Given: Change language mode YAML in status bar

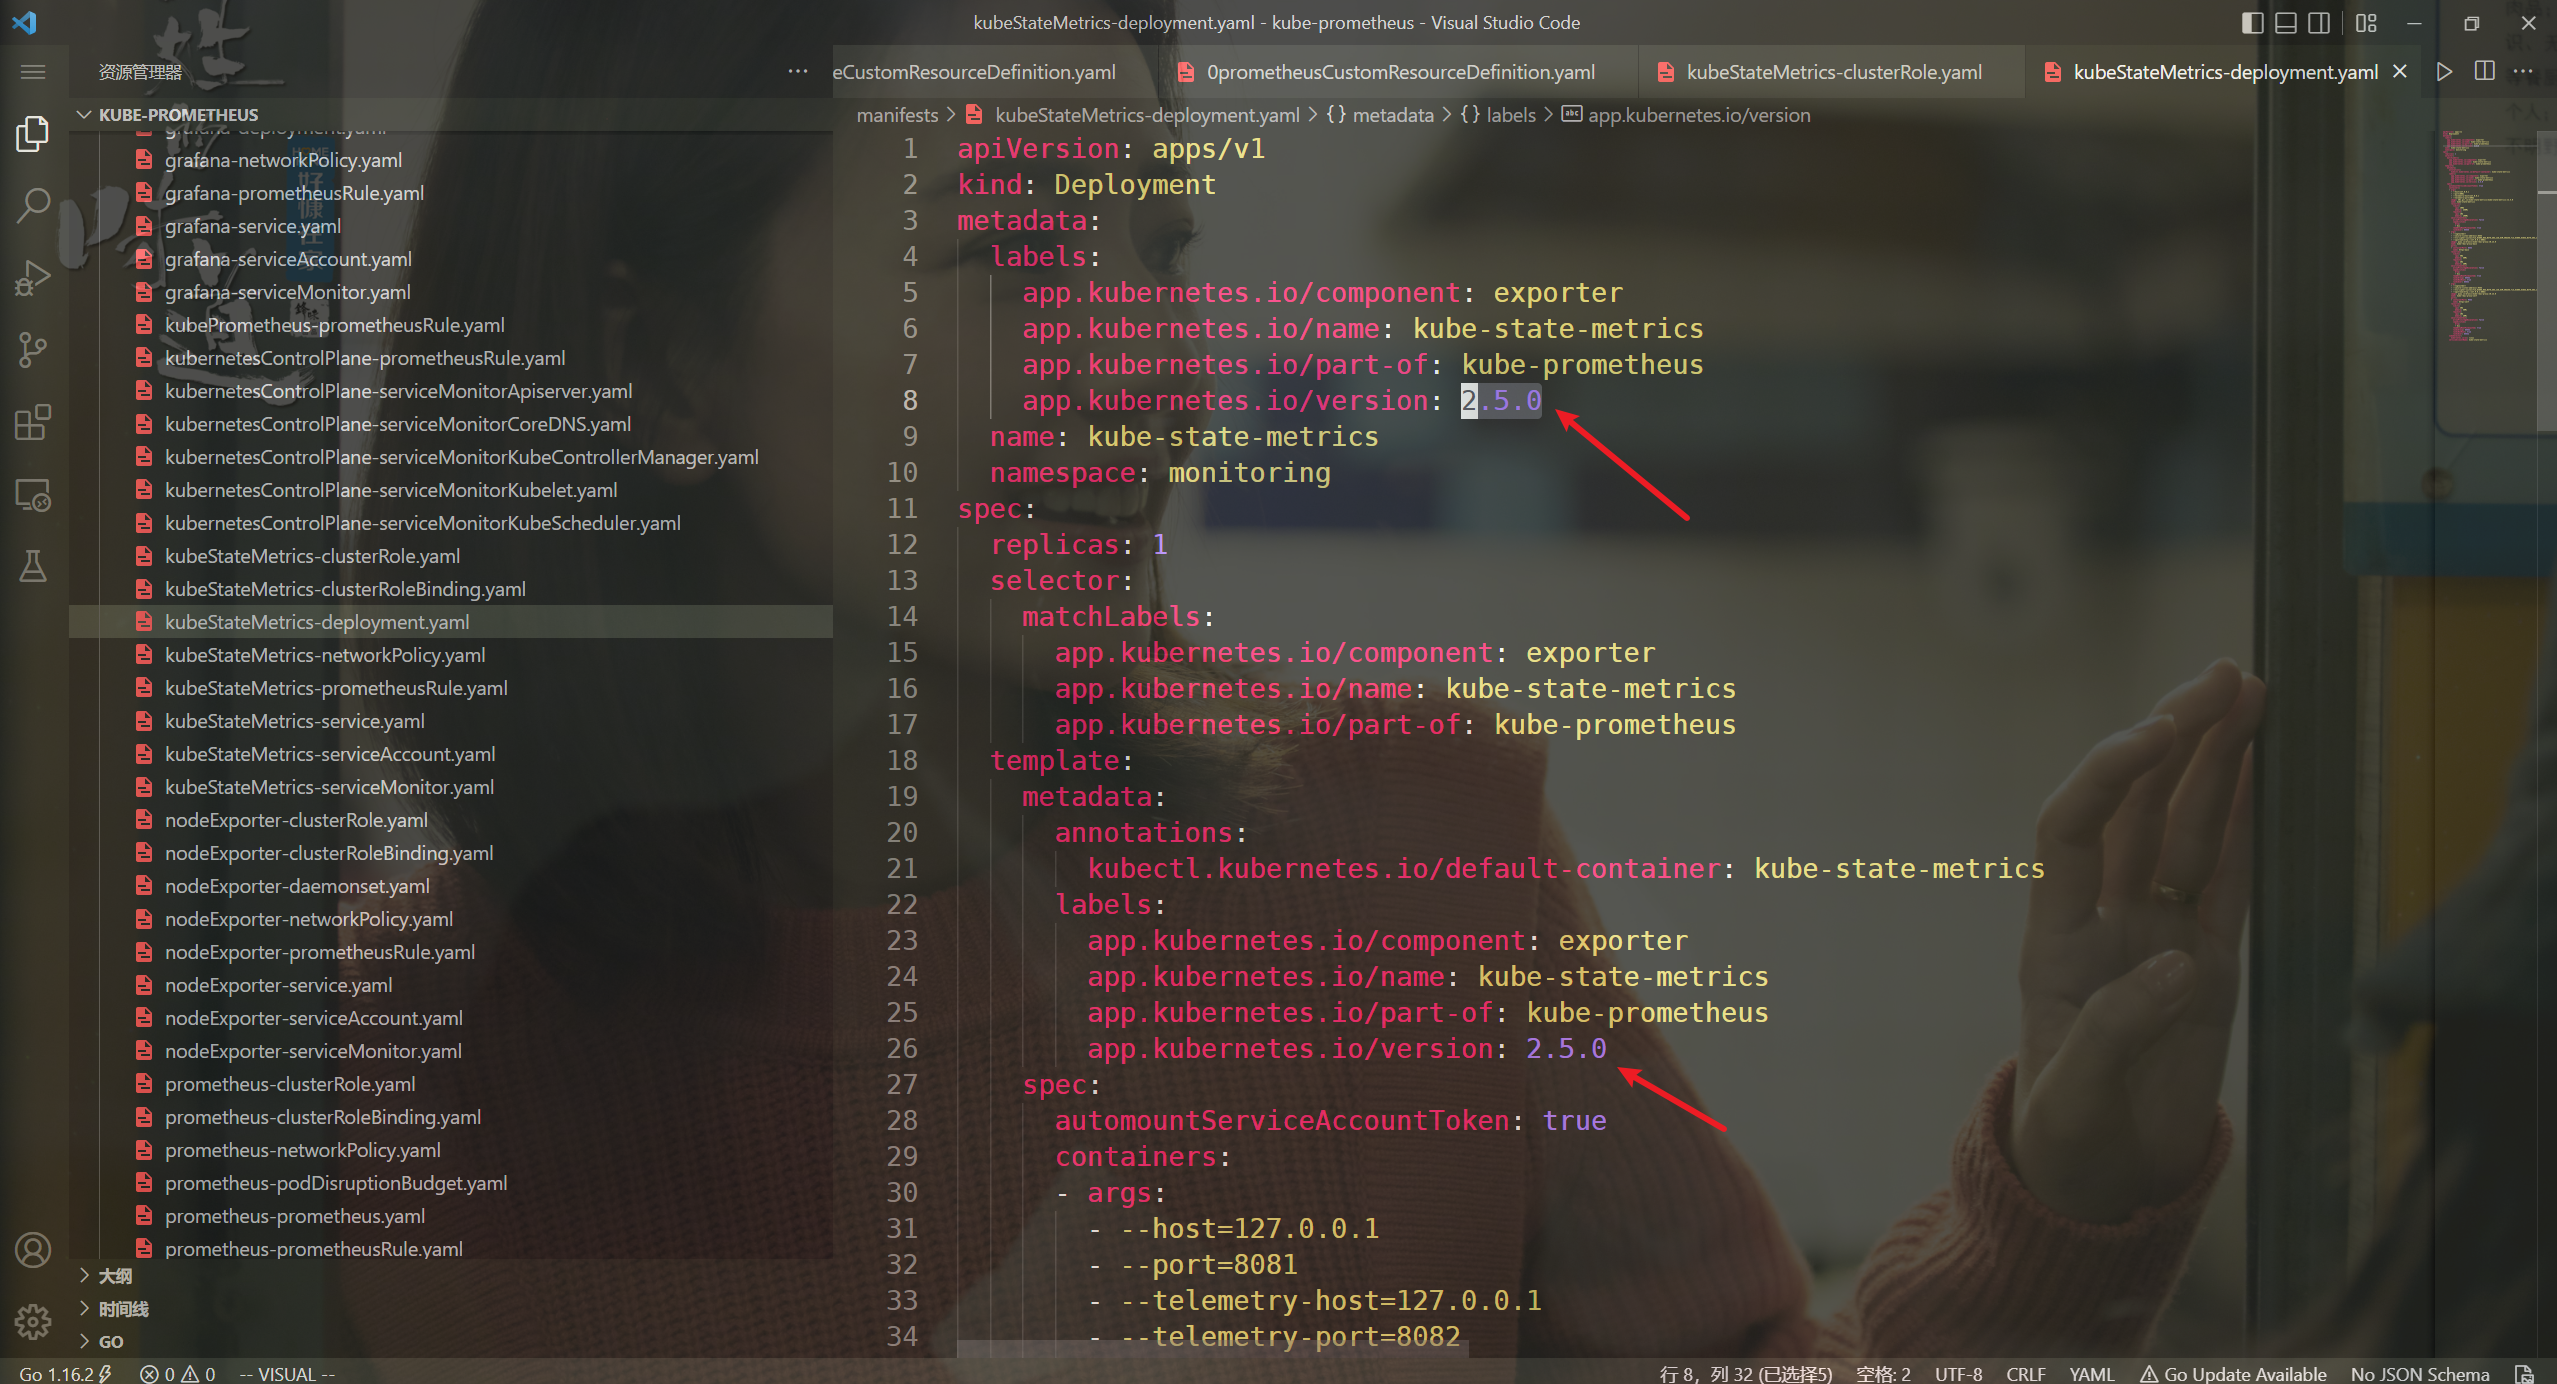Looking at the screenshot, I should click(x=2092, y=1374).
